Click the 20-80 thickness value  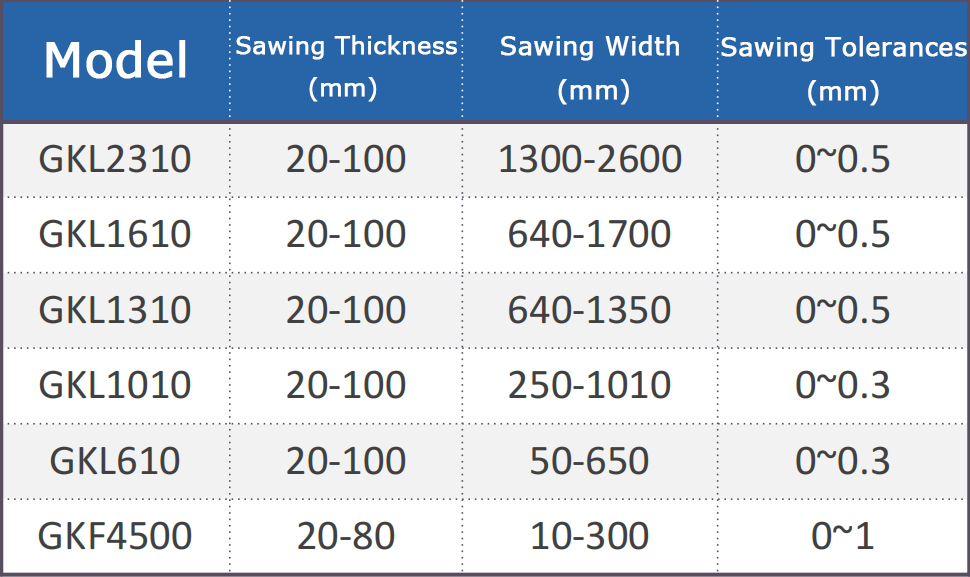pos(346,536)
